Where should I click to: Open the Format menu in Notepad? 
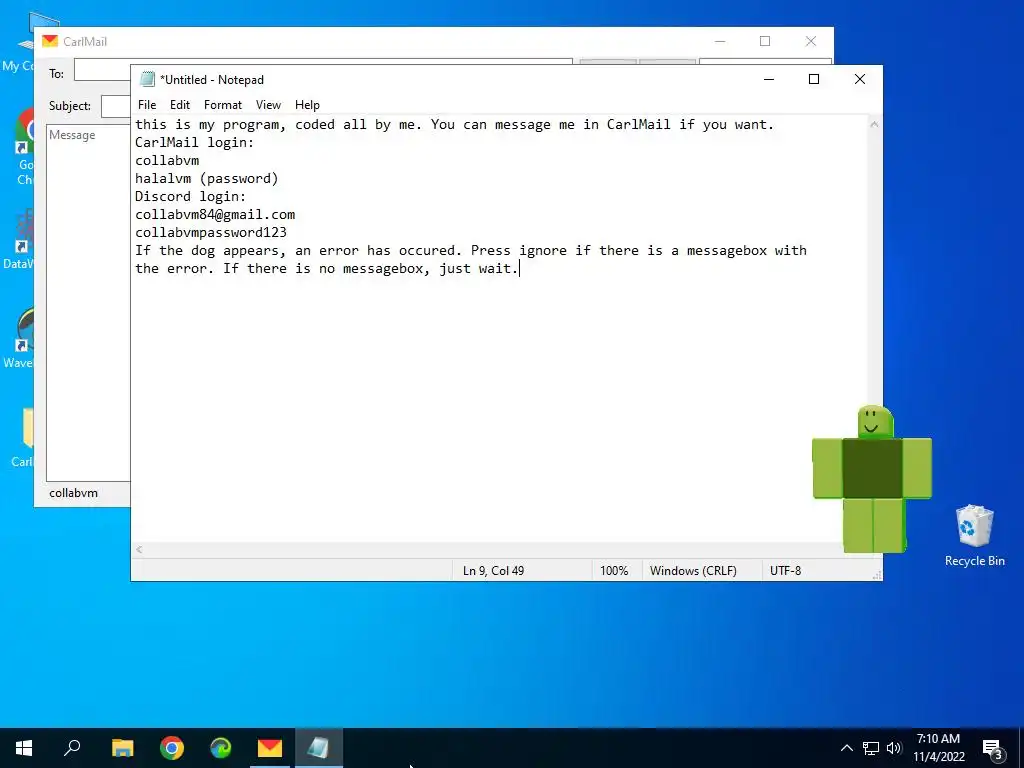pos(223,104)
